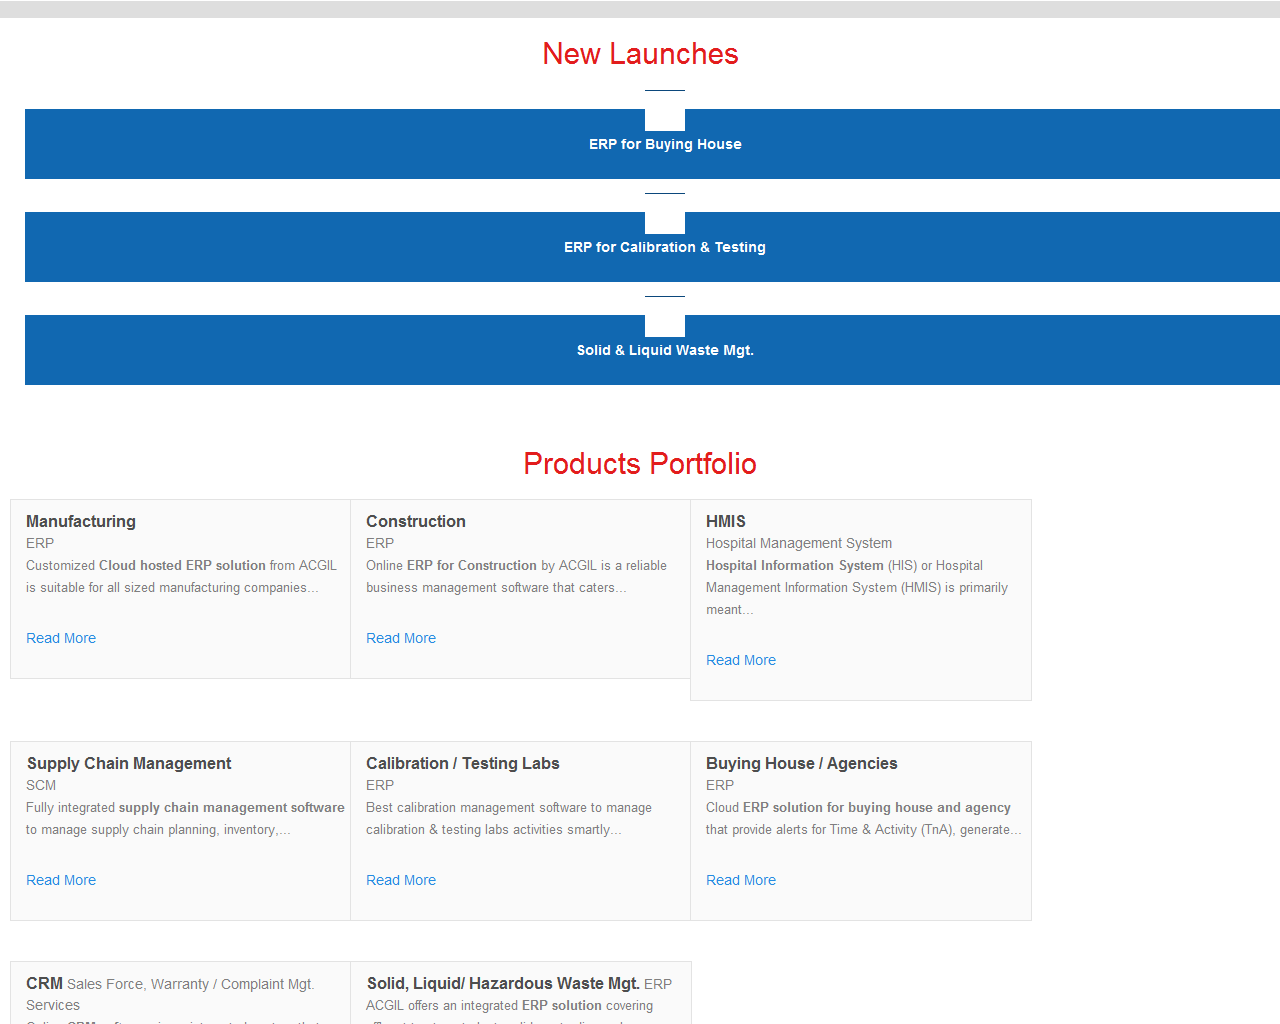Click the CRM card heading
The image size is (1280, 1024).
tap(45, 983)
